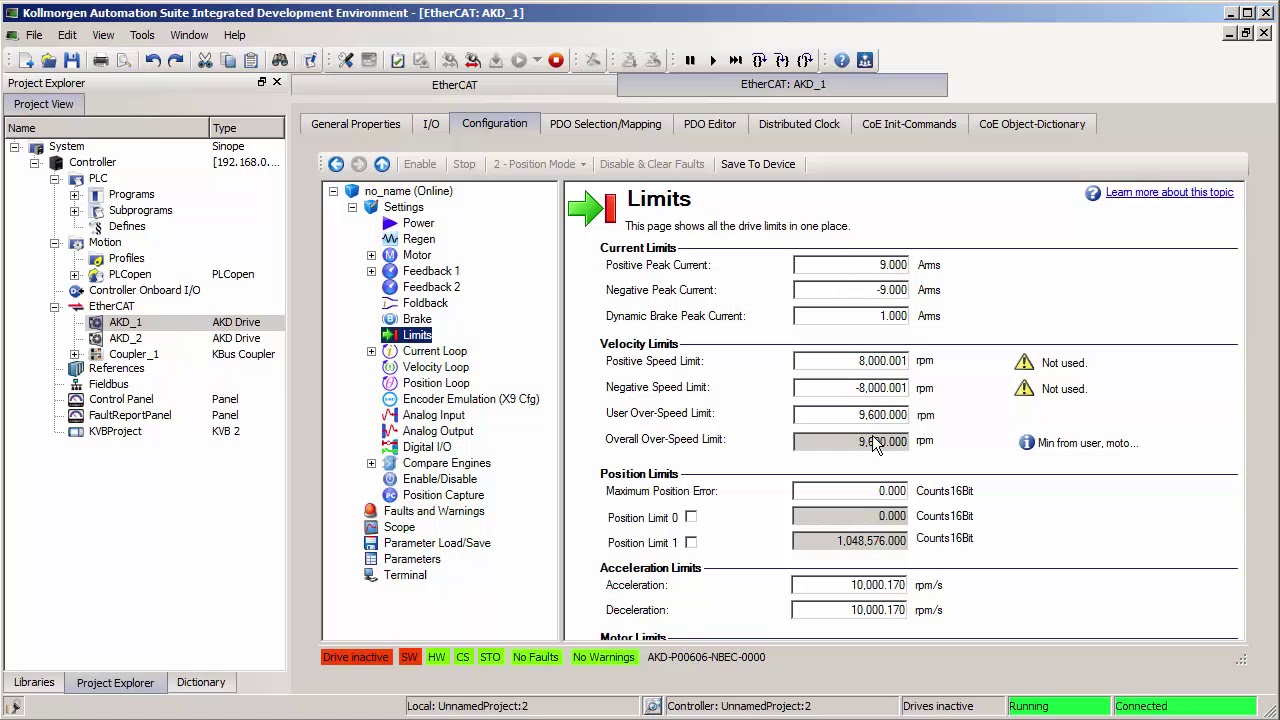Click the next-step skip forward icon
Image resolution: width=1280 pixels, height=720 pixels.
click(736, 61)
